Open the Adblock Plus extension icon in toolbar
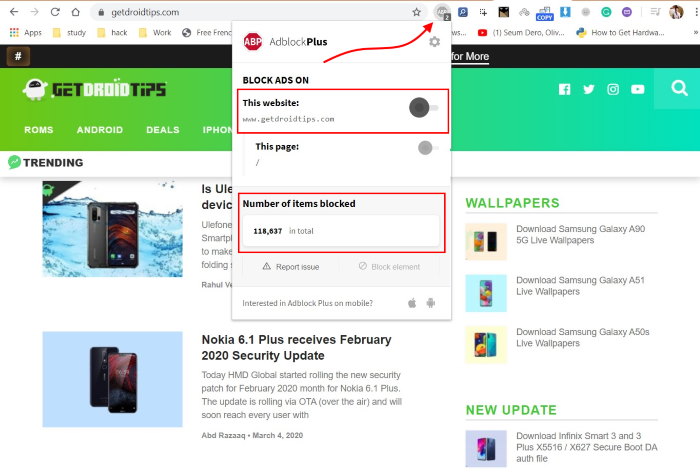 (442, 12)
